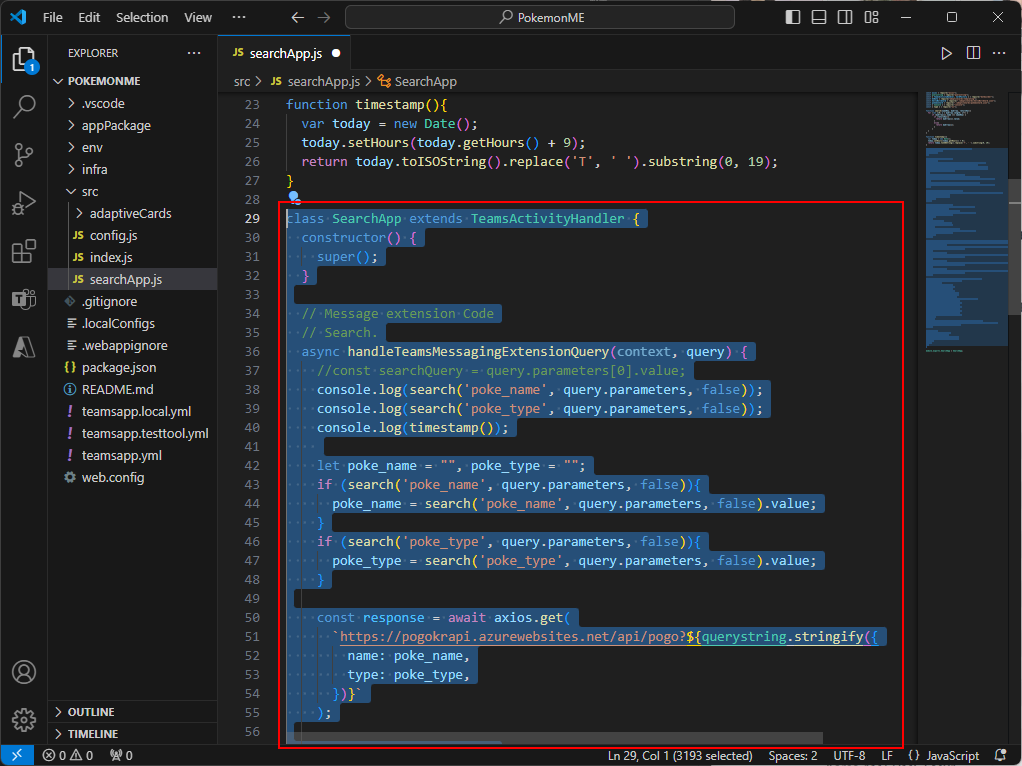Image resolution: width=1022 pixels, height=766 pixels.
Task: Go back using the navigation arrow
Action: point(298,18)
